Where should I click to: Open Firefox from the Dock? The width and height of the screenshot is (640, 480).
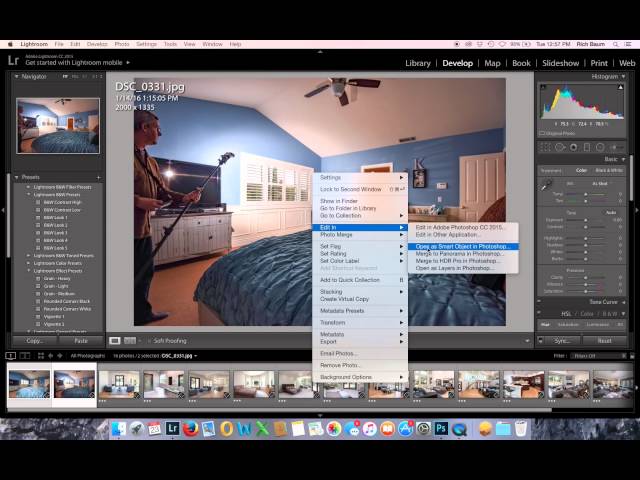190,429
